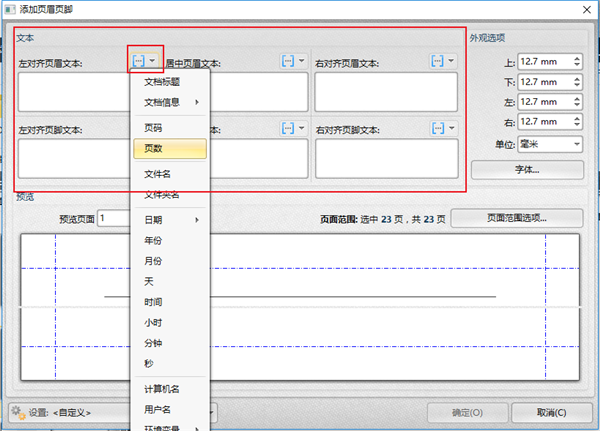Open dropdown arrow for center footer macros
The height and width of the screenshot is (431, 600).
click(301, 128)
